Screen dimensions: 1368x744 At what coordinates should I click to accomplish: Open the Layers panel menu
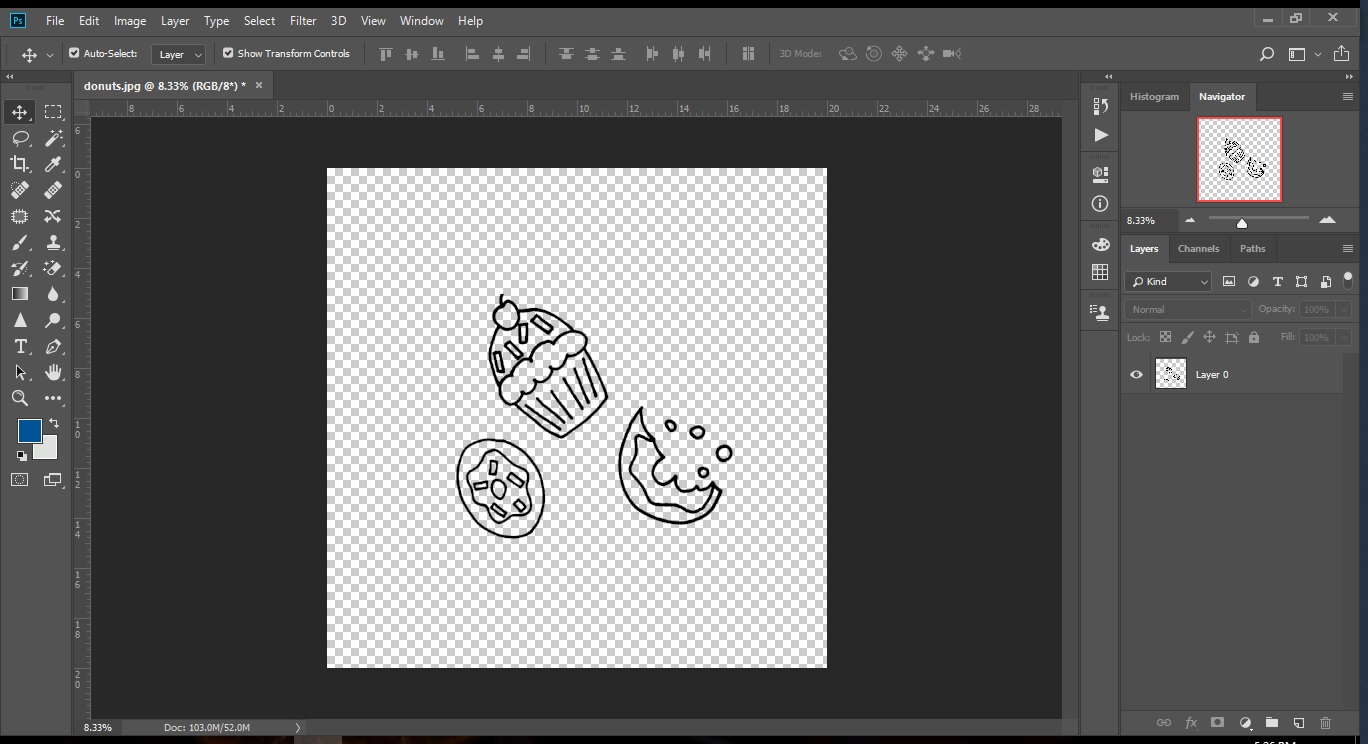point(1348,249)
